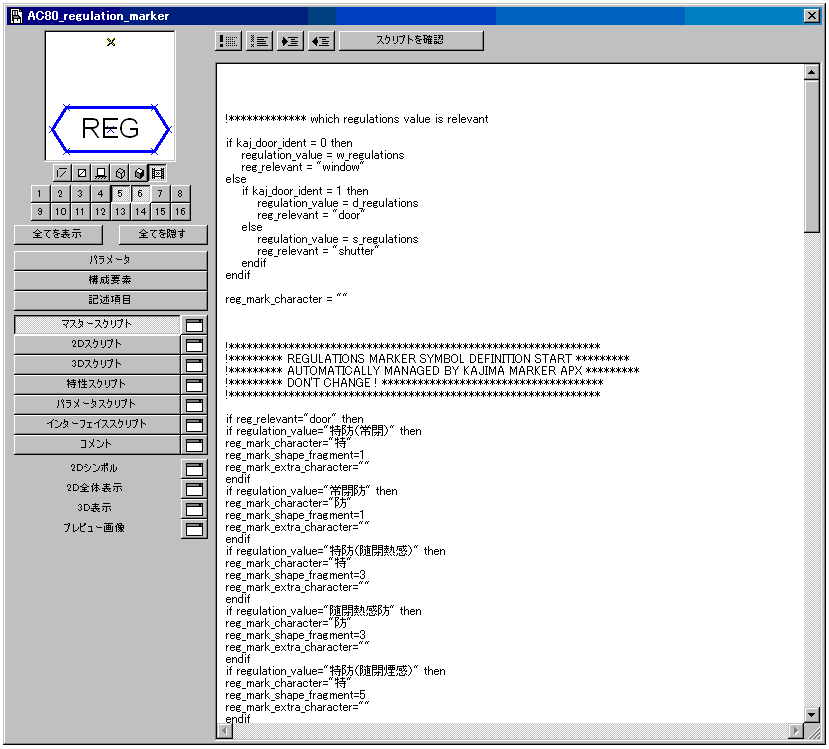Open the 3D表示 window icon

(x=194, y=509)
